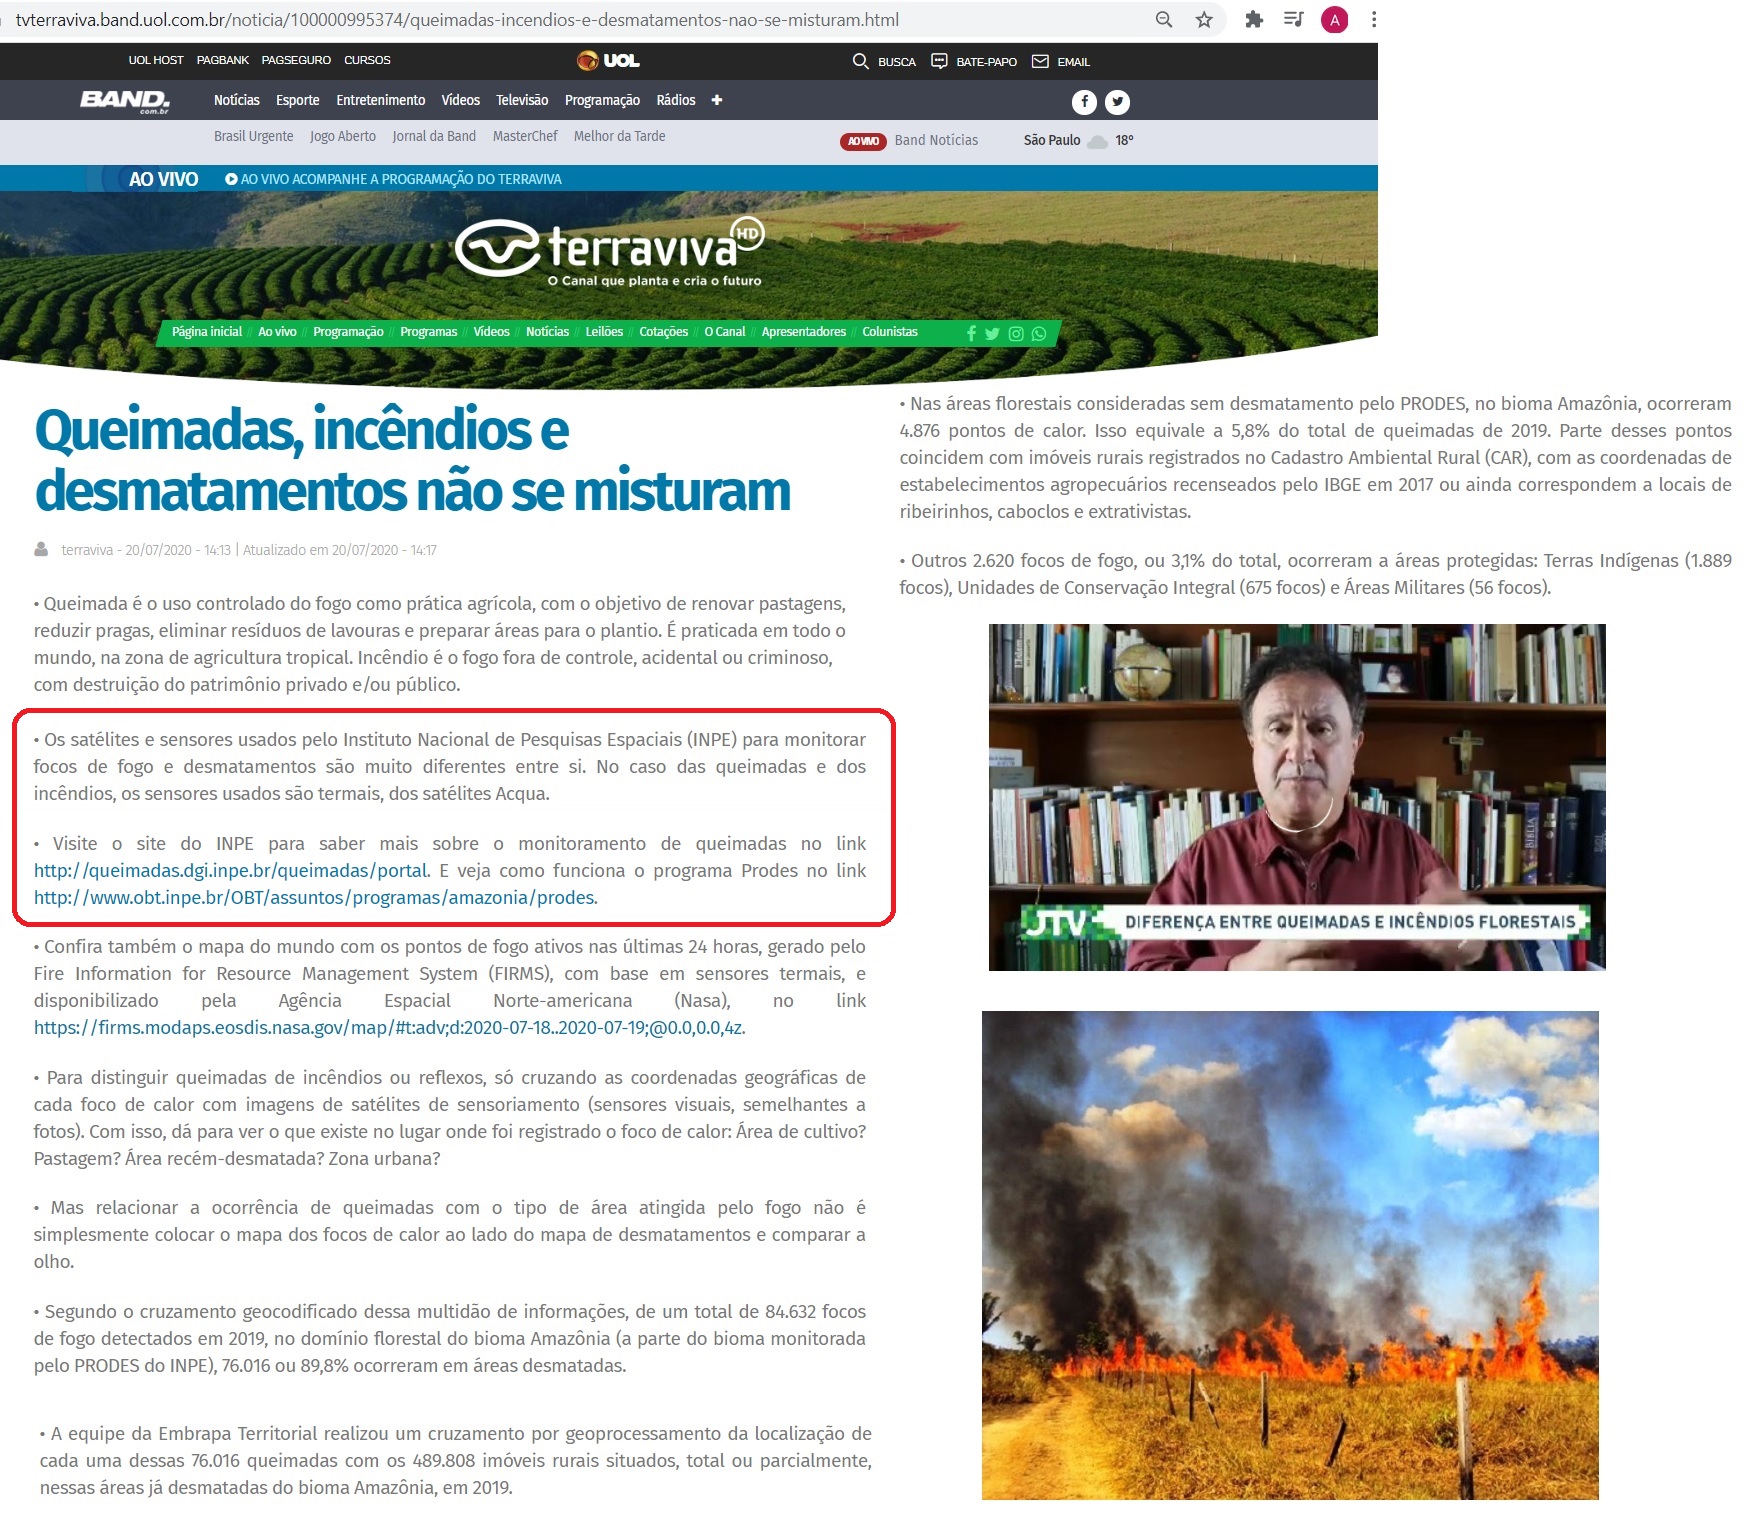Open the media control playlist icon
The width and height of the screenshot is (1758, 1520).
[1293, 19]
